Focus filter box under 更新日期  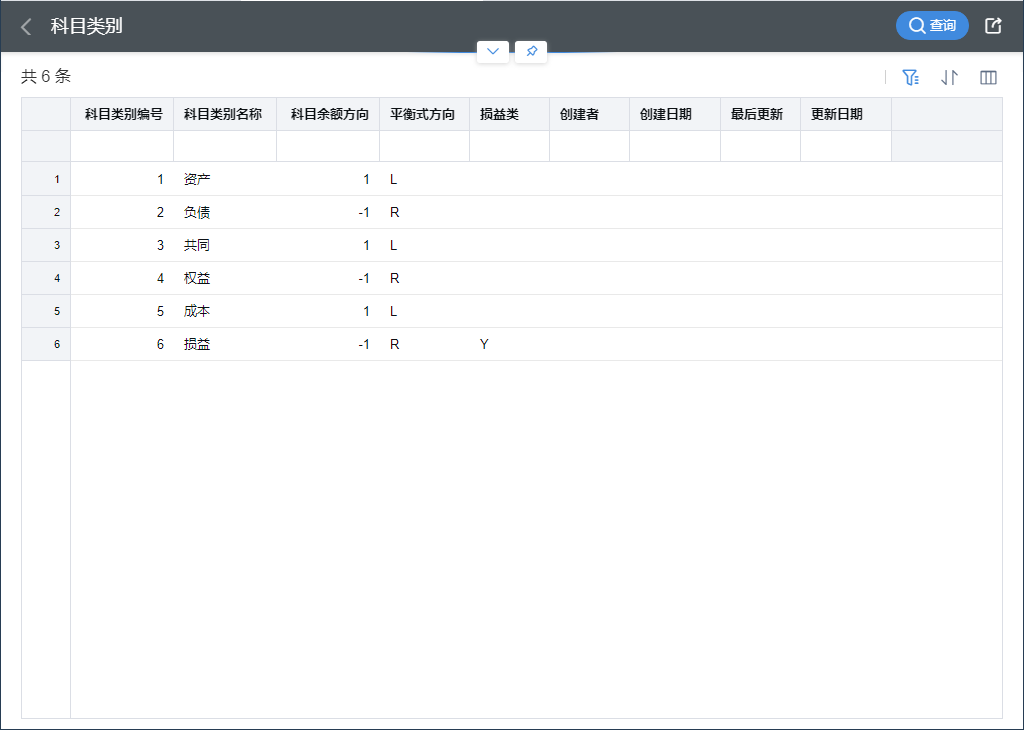pos(846,146)
